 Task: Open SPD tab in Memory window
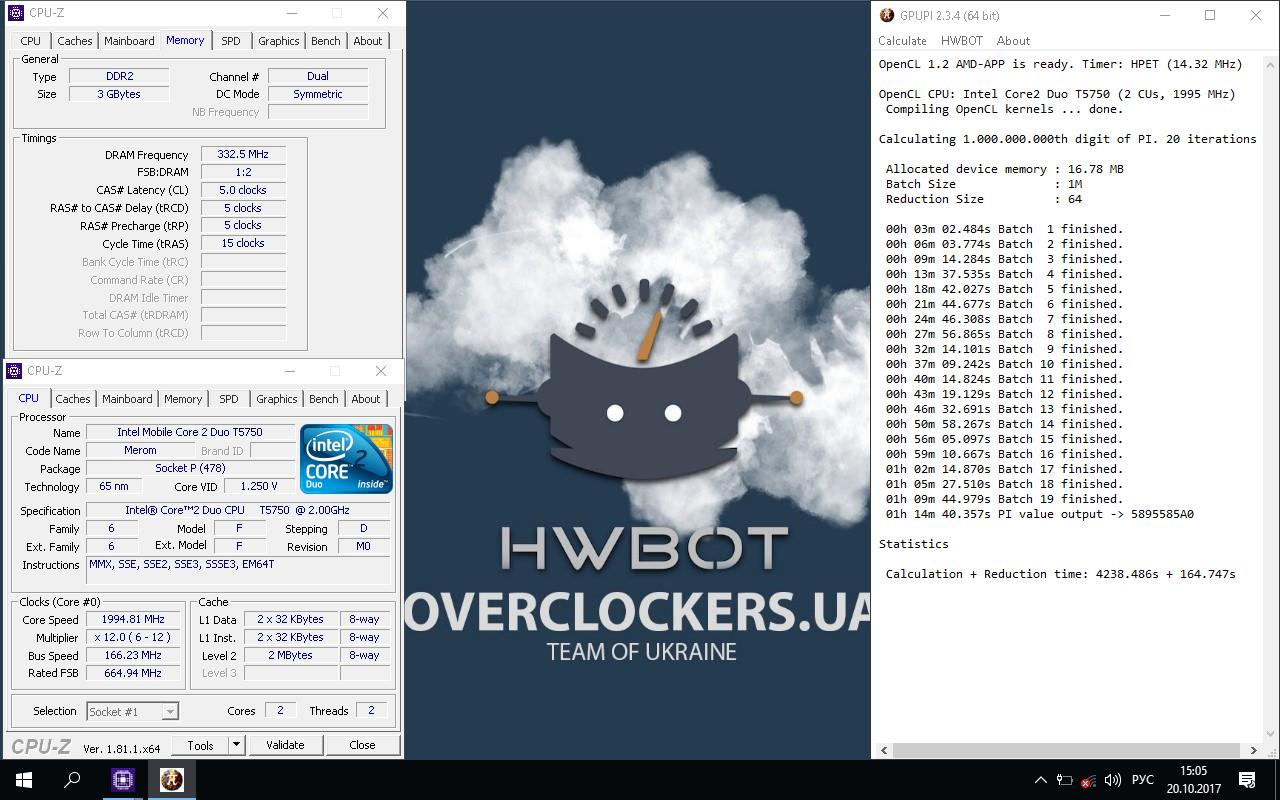pos(231,41)
